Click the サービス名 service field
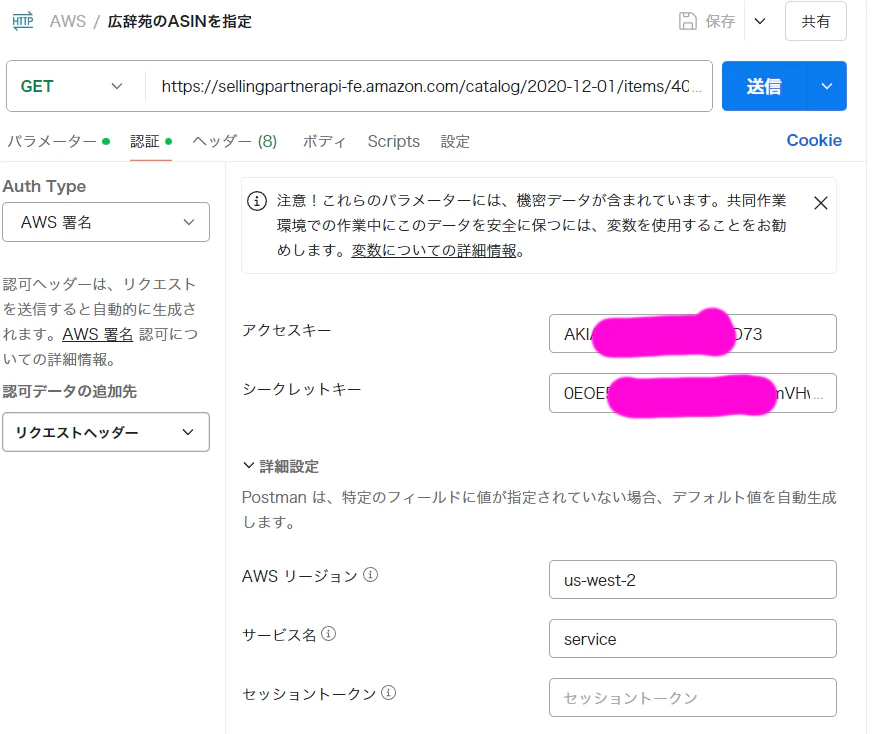The width and height of the screenshot is (874, 734). click(692, 639)
